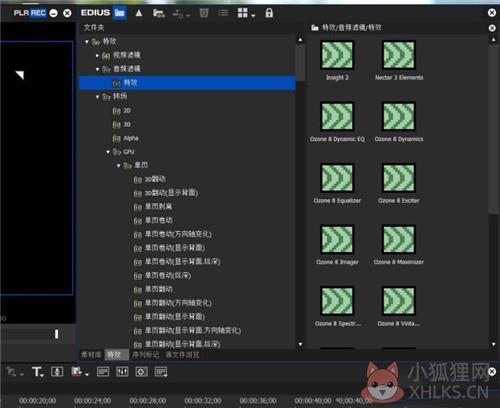
Task: Toggle the folder view icon beside EDIUS
Action: [120, 13]
